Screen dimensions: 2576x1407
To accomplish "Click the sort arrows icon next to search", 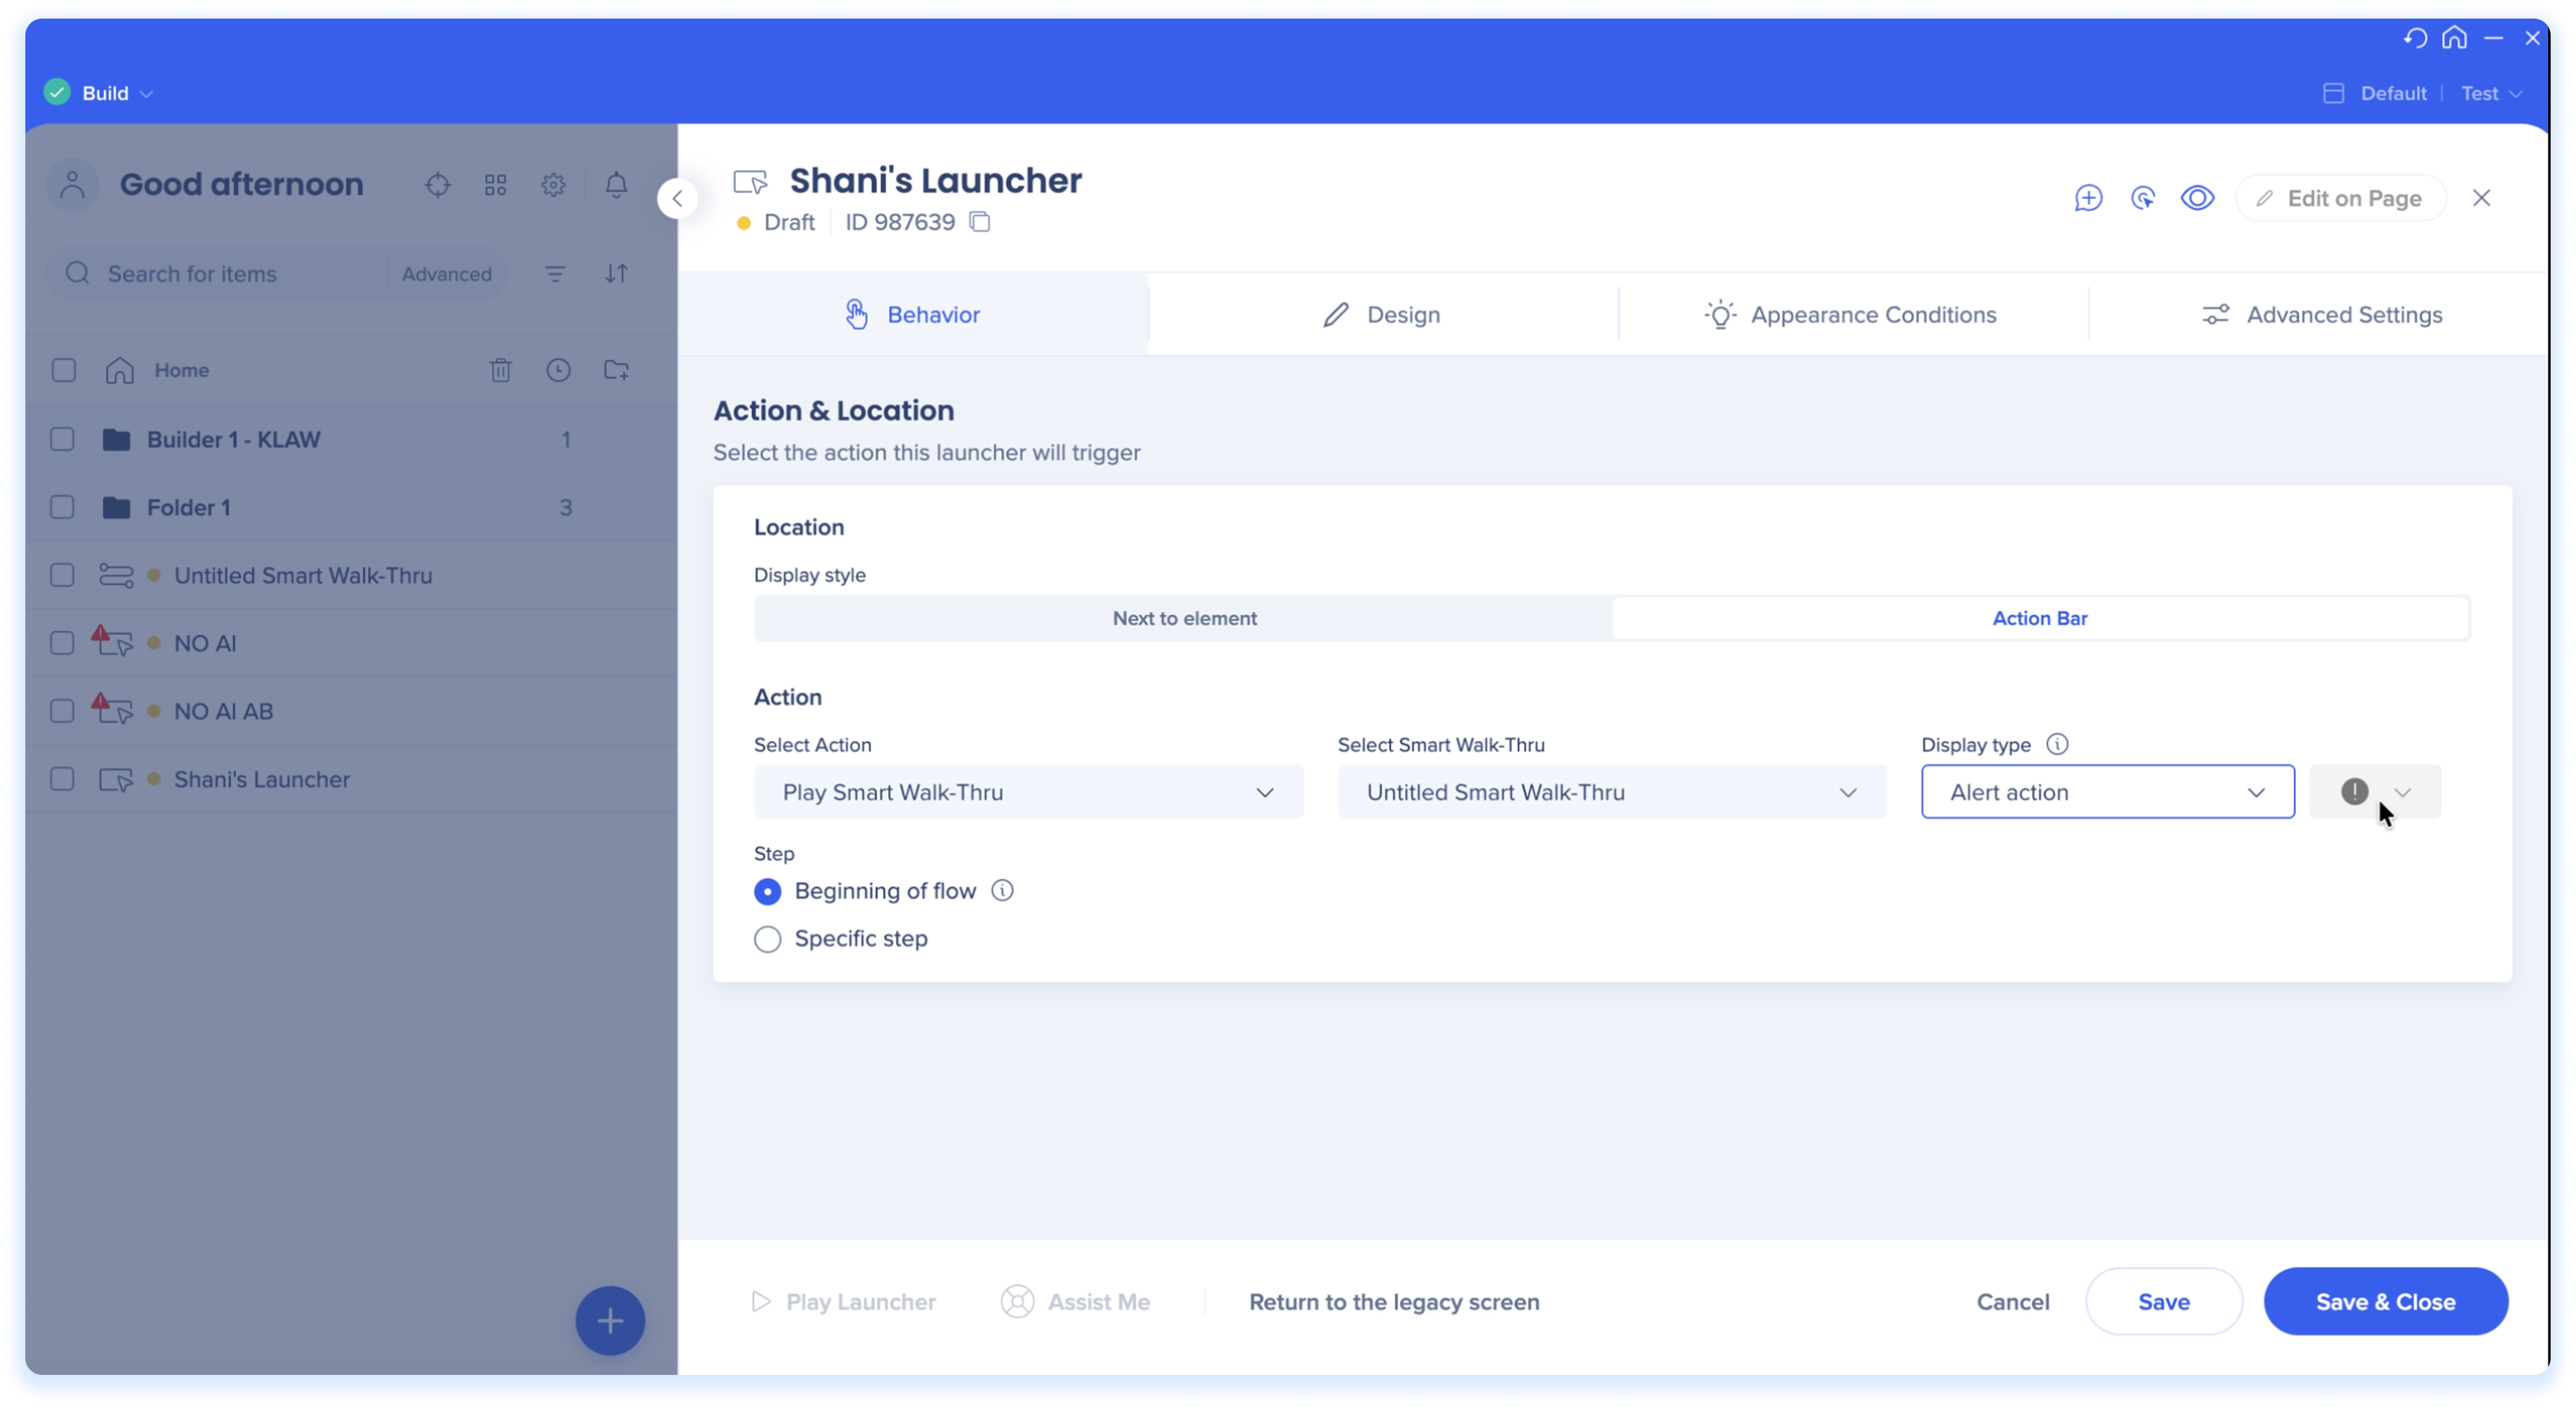I will point(616,273).
